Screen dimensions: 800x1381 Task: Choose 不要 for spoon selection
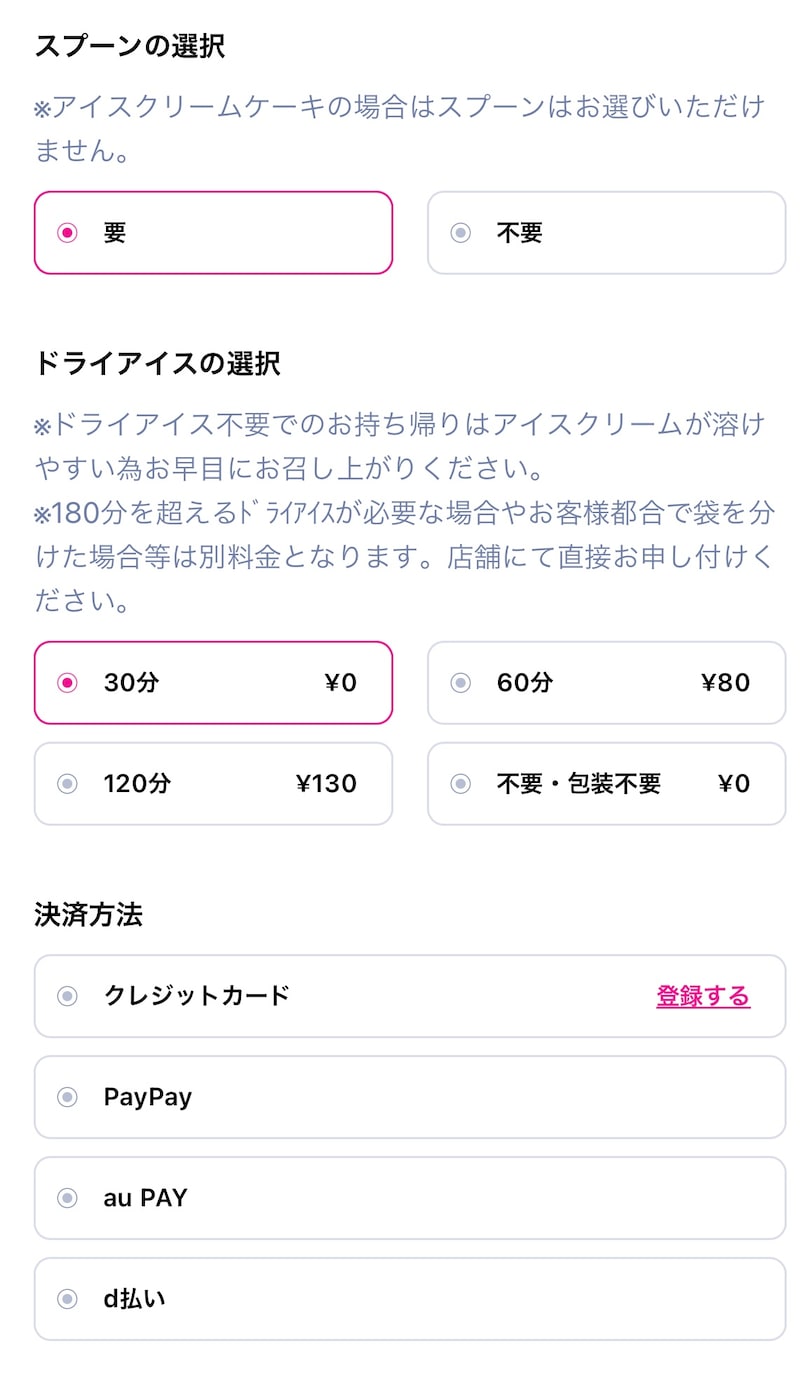click(x=606, y=233)
